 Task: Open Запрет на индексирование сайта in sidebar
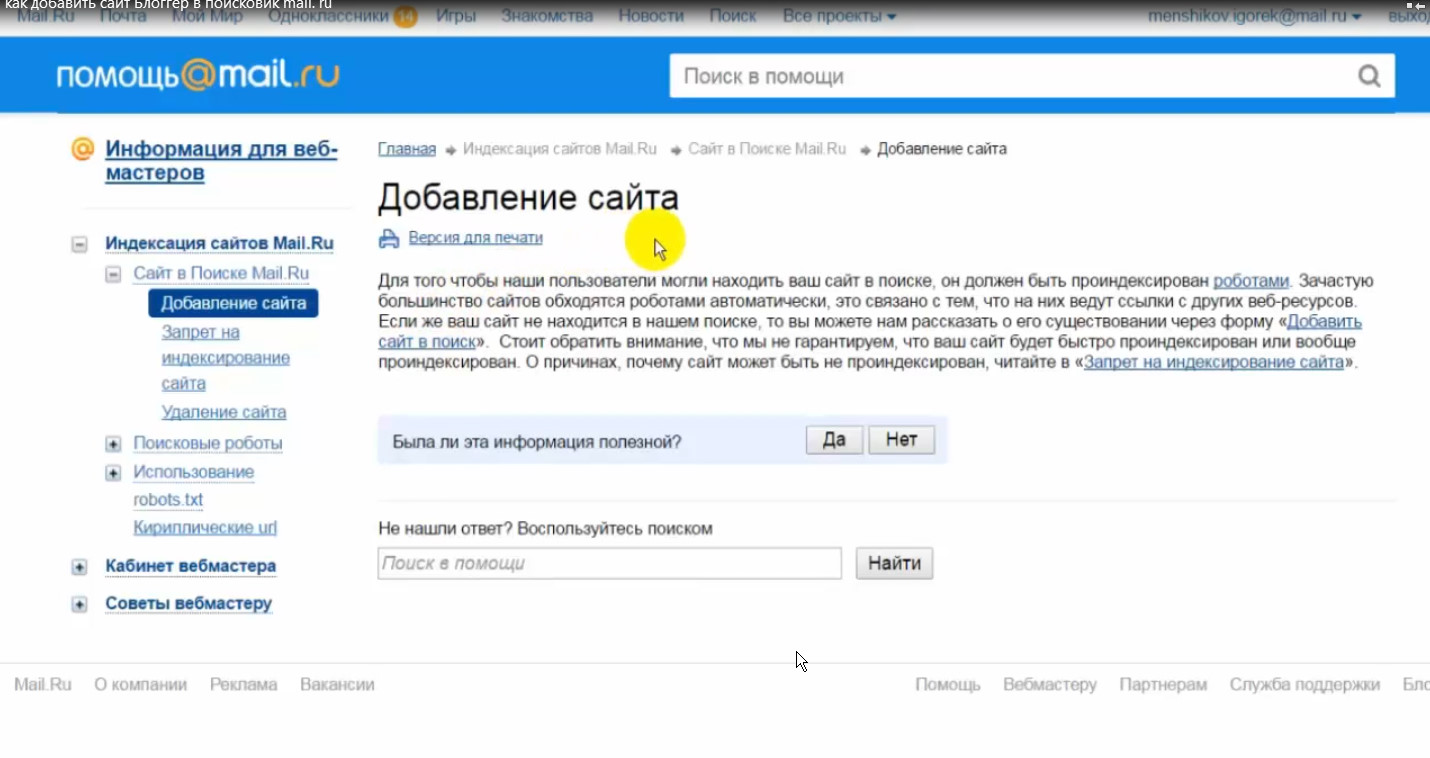[x=226, y=358]
